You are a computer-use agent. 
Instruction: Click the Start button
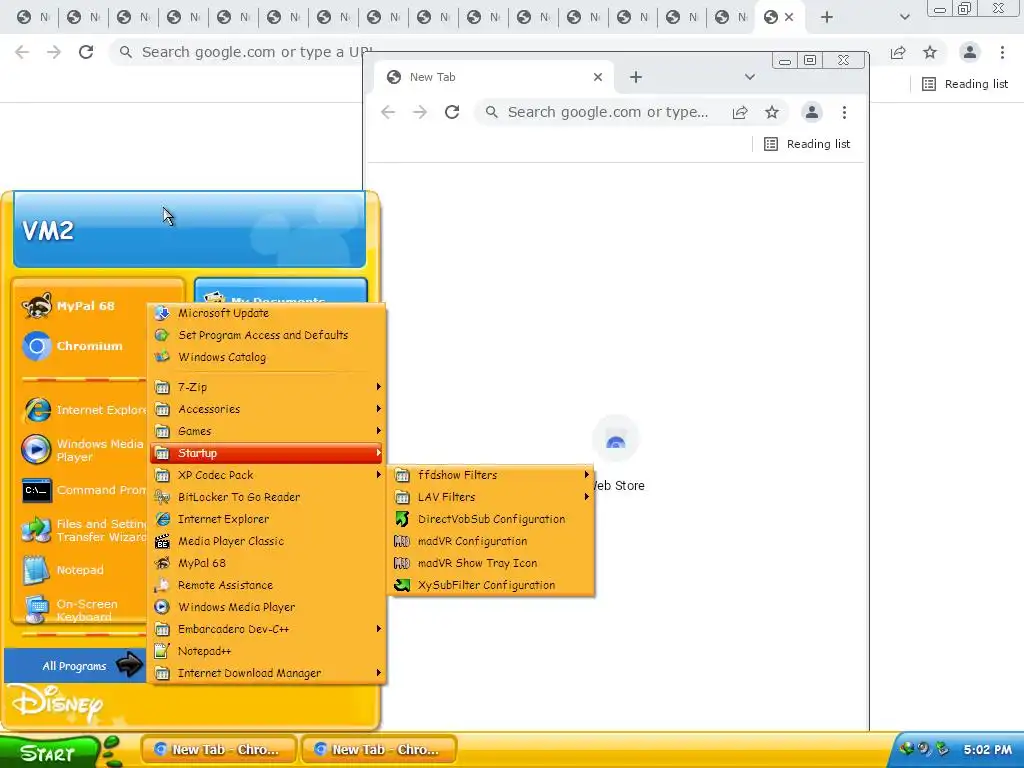coord(48,753)
